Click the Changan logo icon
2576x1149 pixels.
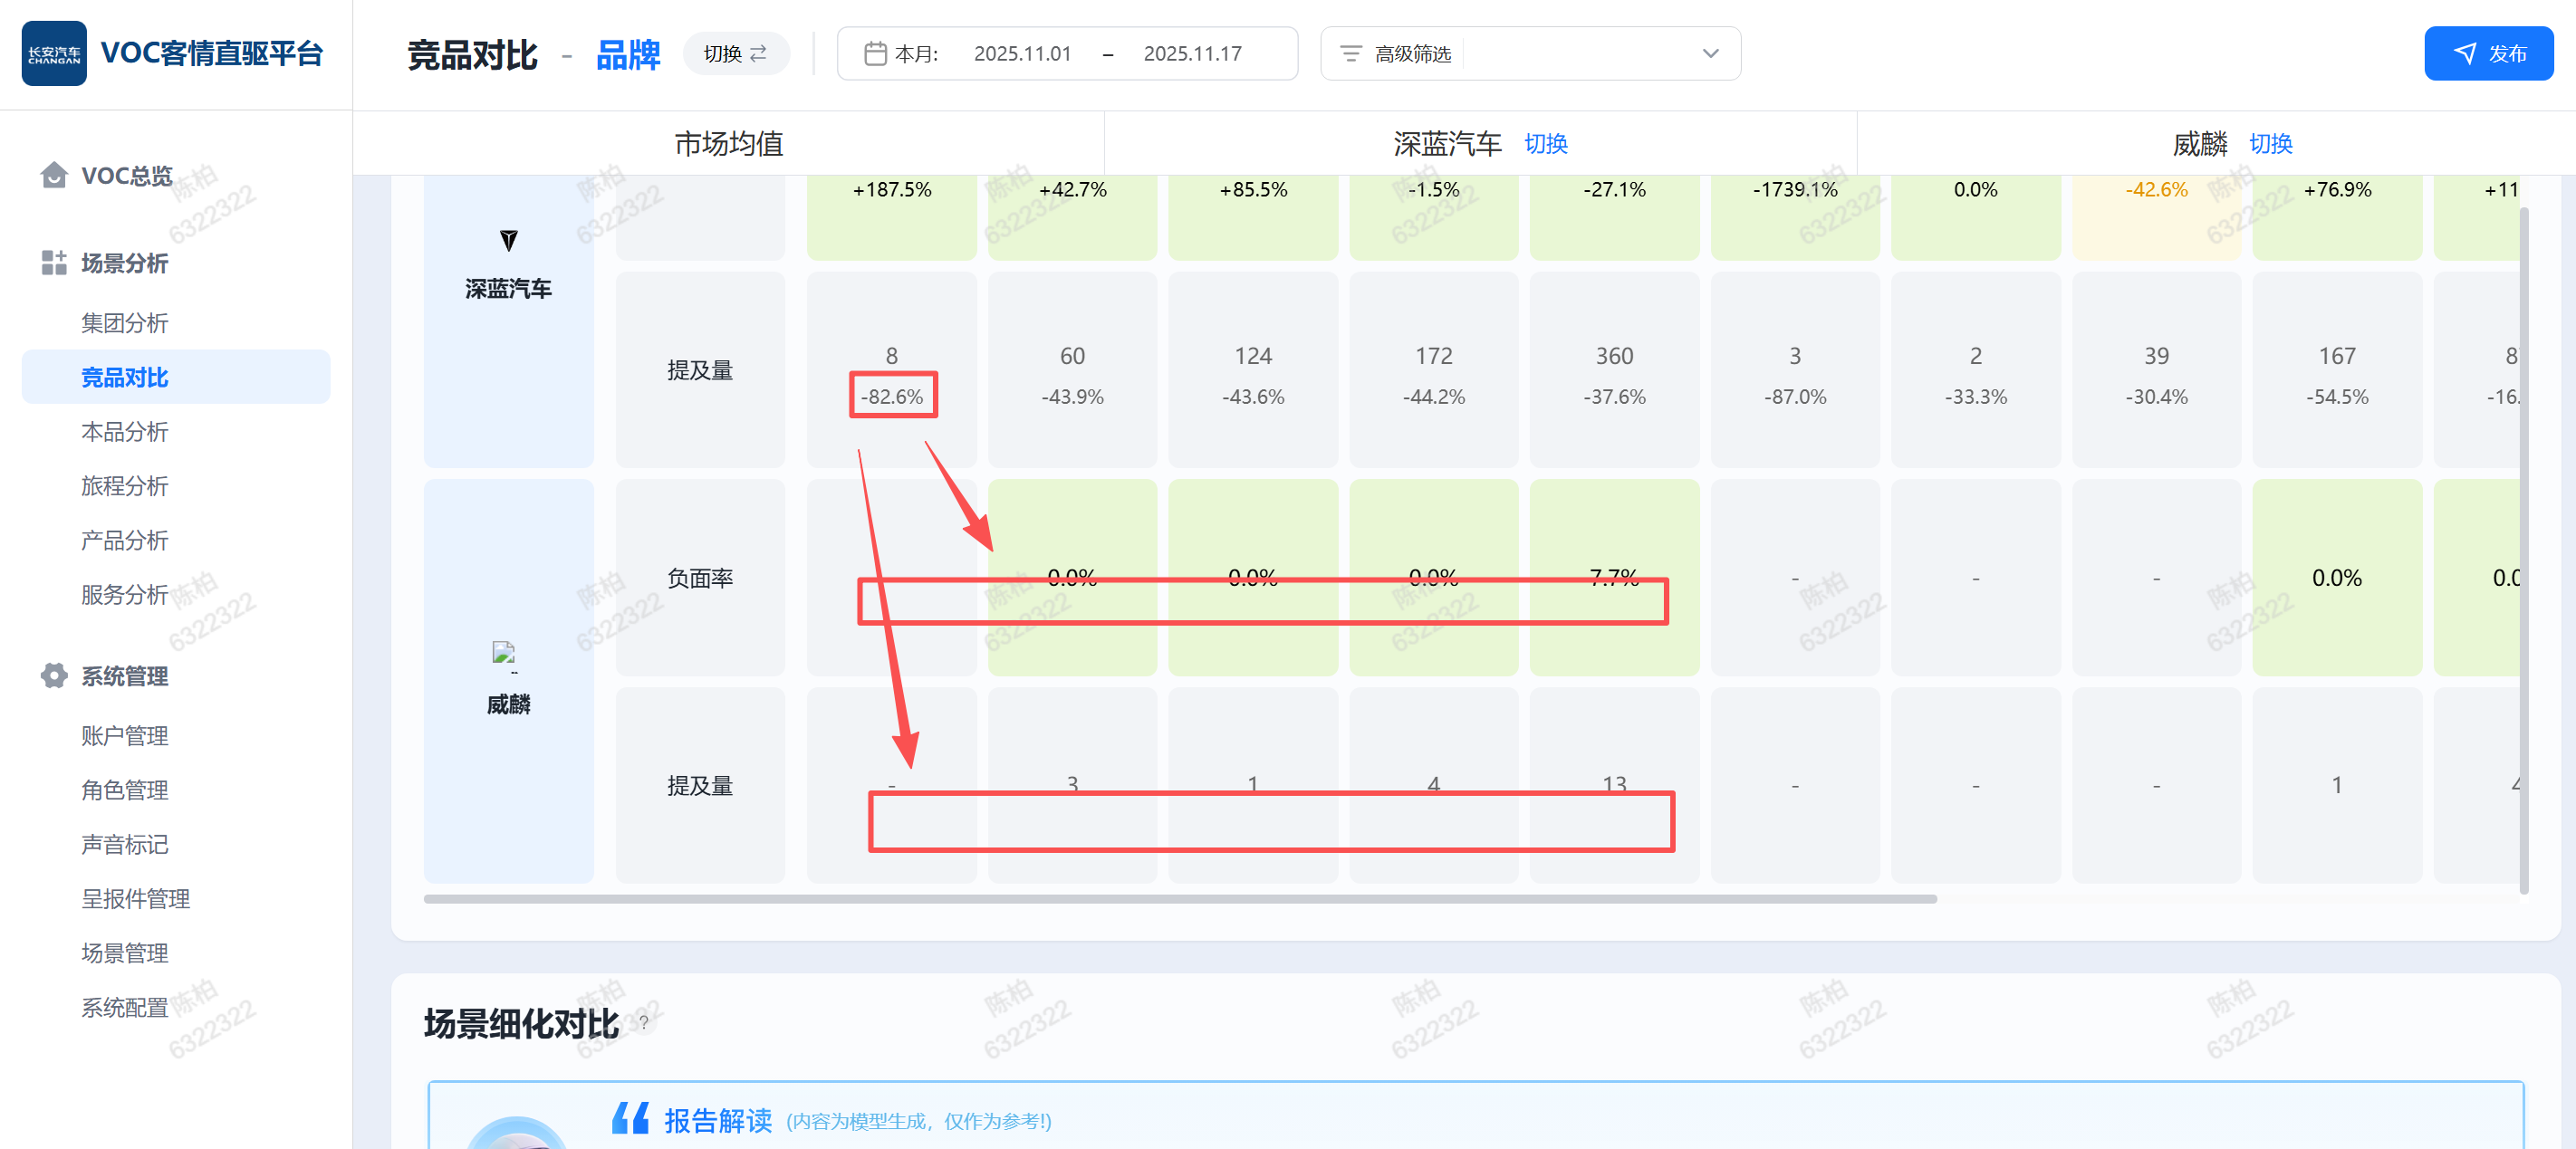point(54,54)
